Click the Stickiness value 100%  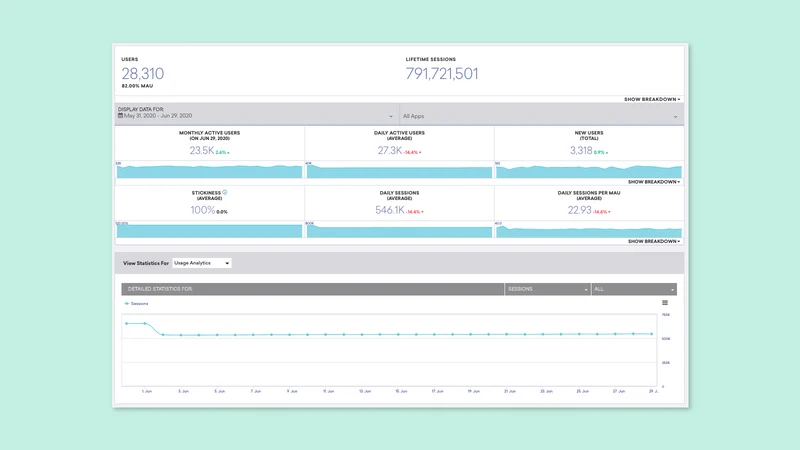coord(203,210)
